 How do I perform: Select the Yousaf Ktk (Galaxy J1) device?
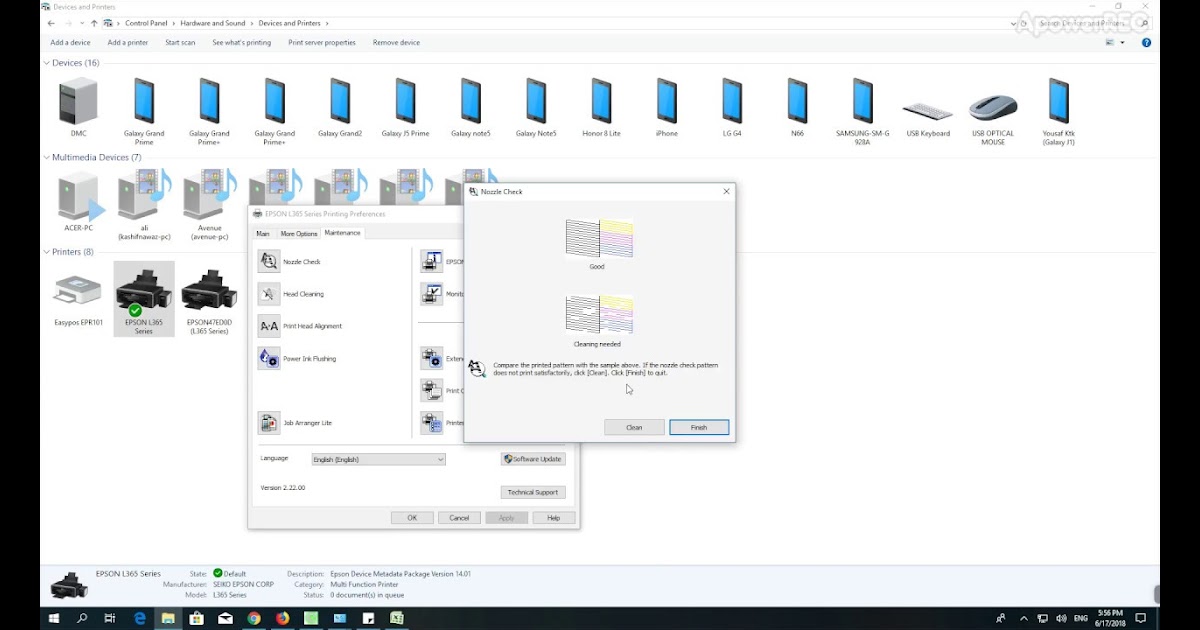pyautogui.click(x=1058, y=101)
